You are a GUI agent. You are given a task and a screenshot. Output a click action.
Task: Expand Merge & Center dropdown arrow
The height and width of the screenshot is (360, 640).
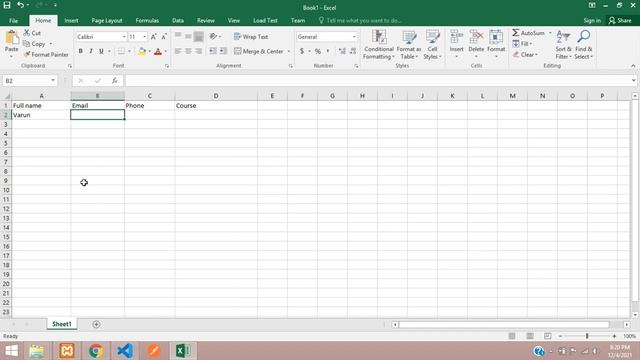tap(289, 51)
